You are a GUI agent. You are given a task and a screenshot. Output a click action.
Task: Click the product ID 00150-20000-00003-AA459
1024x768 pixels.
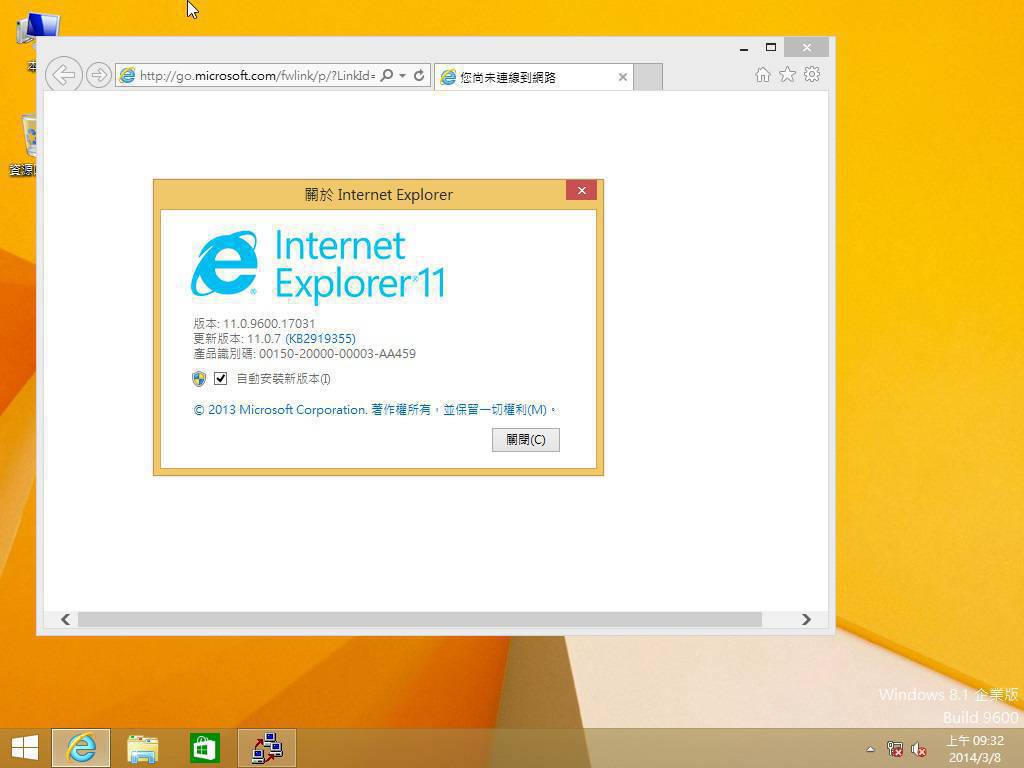(x=337, y=353)
